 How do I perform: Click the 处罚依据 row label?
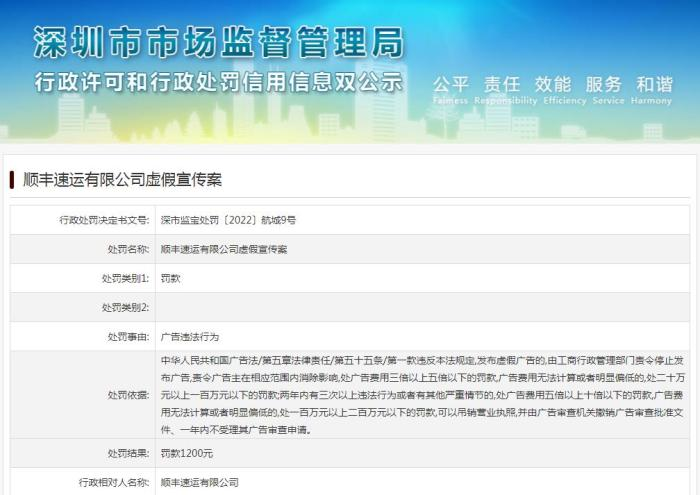point(129,395)
